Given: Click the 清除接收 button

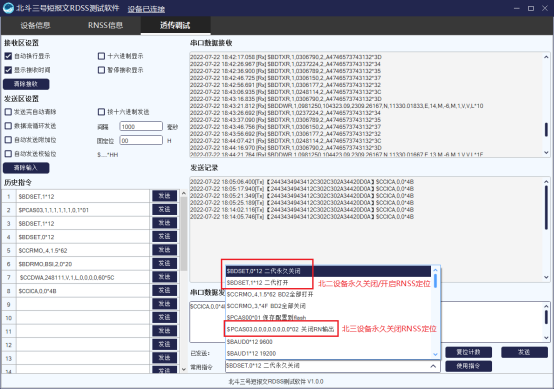Looking at the screenshot, I should point(26,84).
